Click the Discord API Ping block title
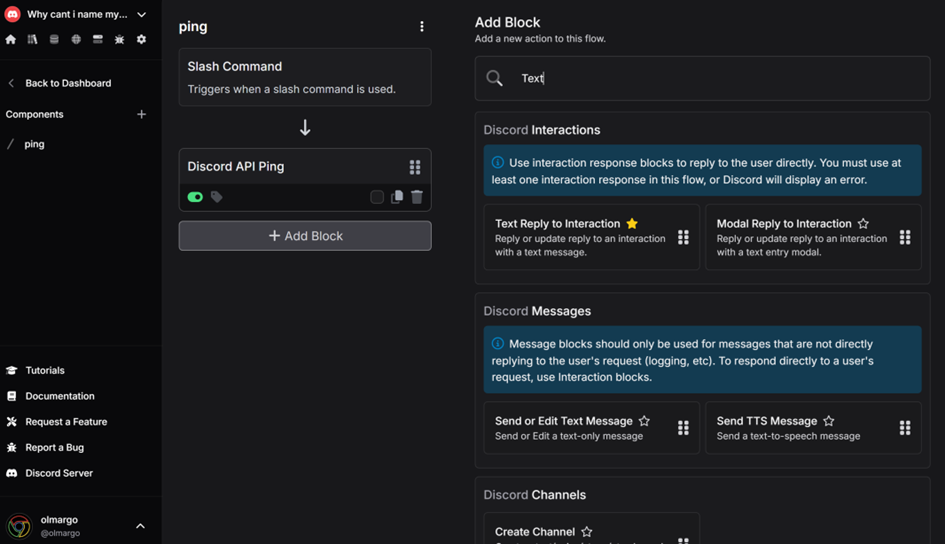The height and width of the screenshot is (544, 945). pyautogui.click(x=236, y=166)
